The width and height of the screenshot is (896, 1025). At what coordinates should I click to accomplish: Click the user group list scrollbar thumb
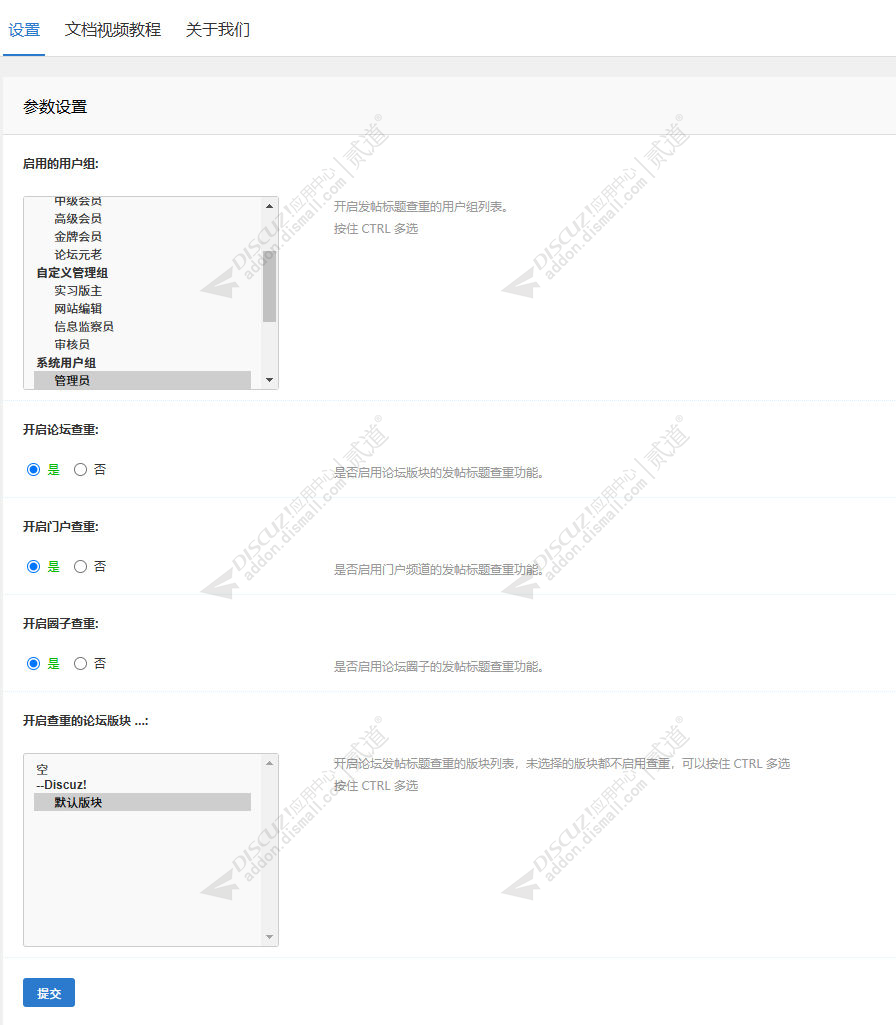269,286
